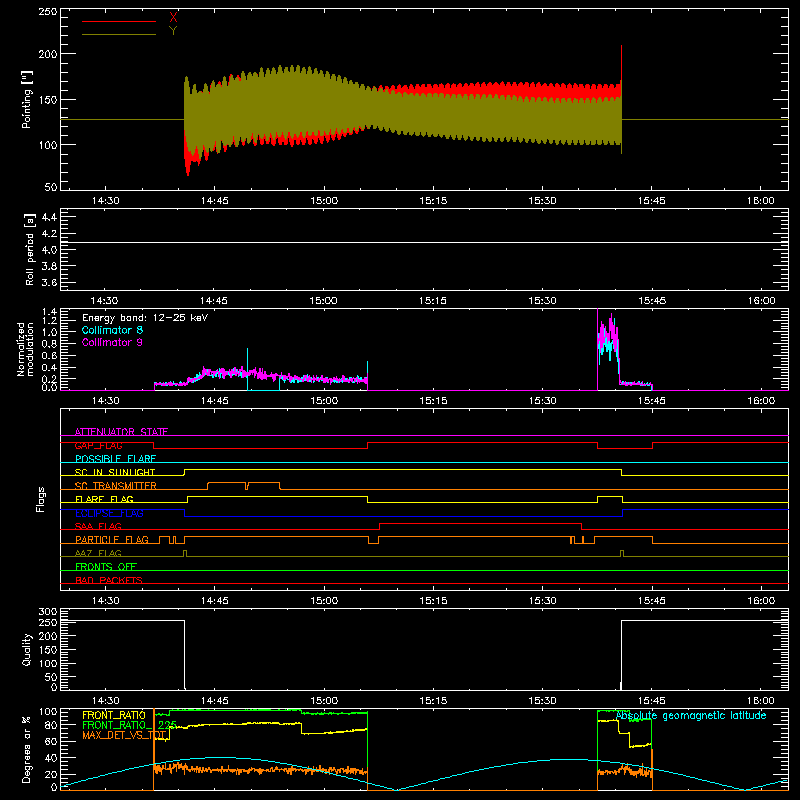
Task: Click the Normalized modulation axis title
Action: pos(24,349)
